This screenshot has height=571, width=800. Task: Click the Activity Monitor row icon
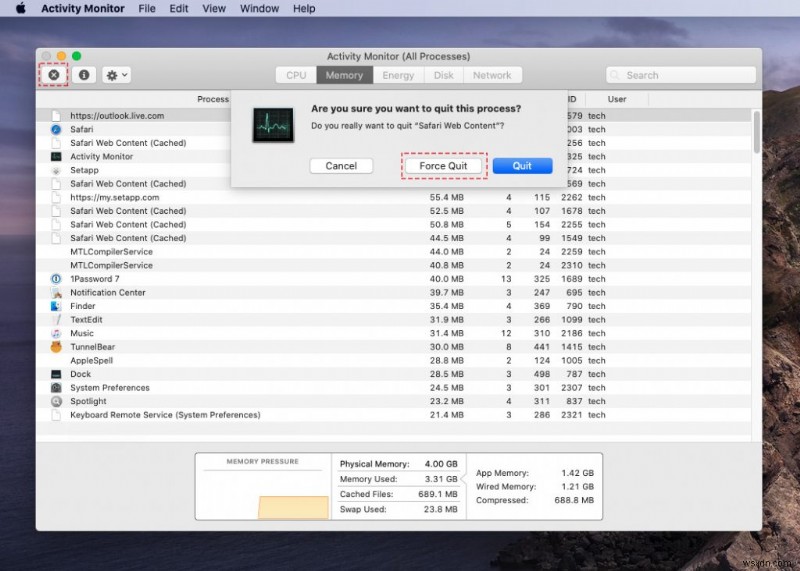(x=56, y=157)
